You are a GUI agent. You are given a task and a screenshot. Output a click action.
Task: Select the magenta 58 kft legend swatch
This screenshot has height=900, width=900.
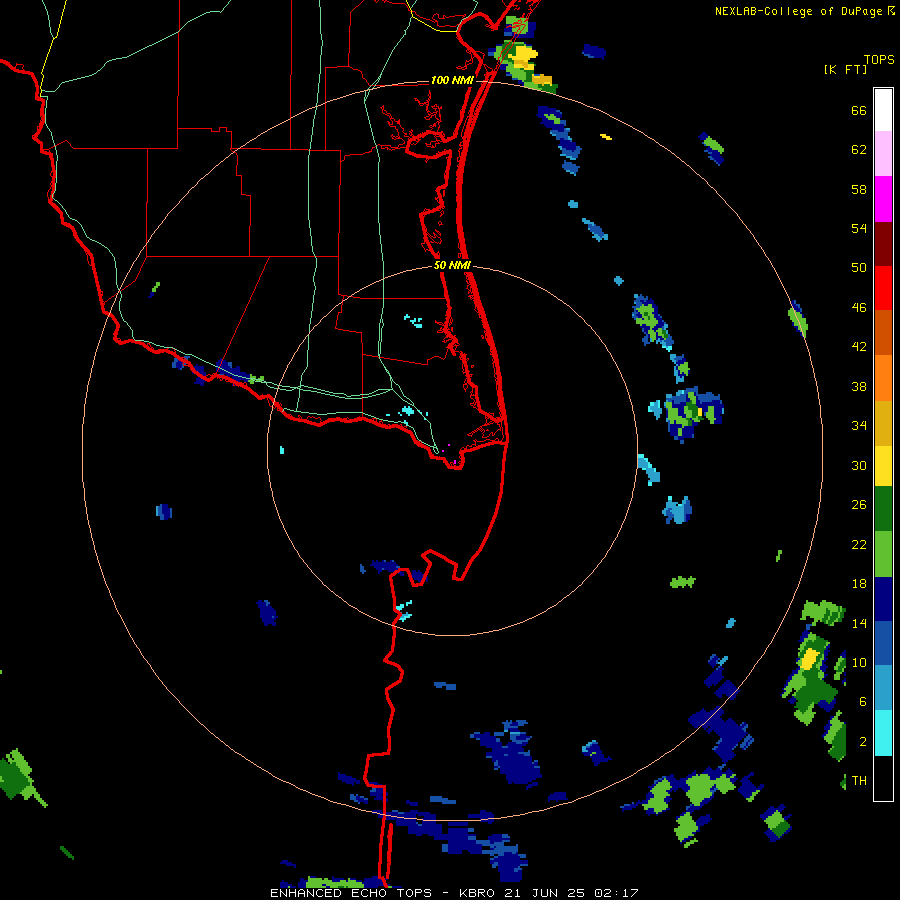coord(883,199)
